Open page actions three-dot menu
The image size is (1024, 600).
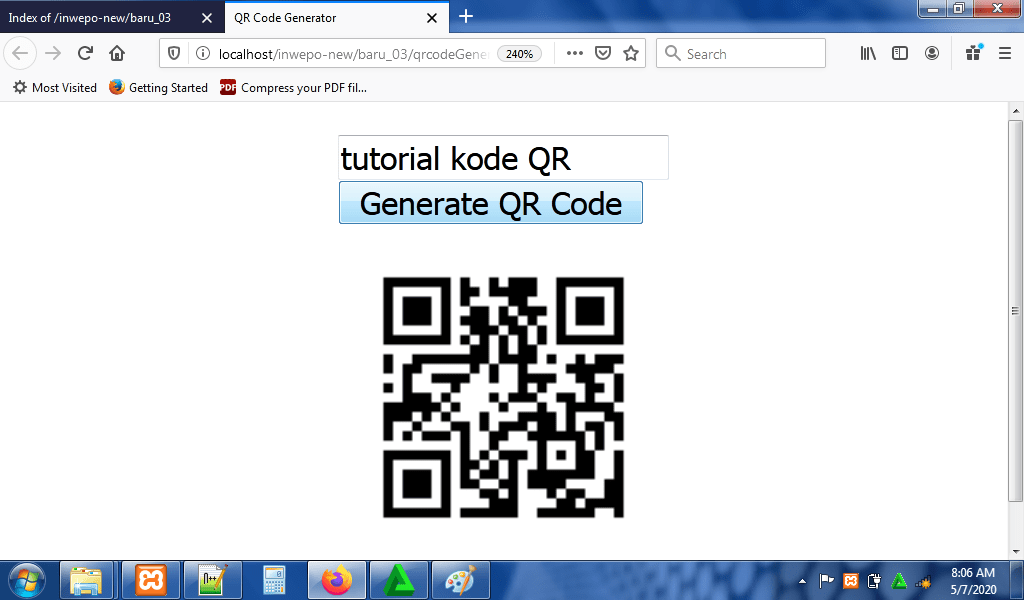pyautogui.click(x=575, y=54)
